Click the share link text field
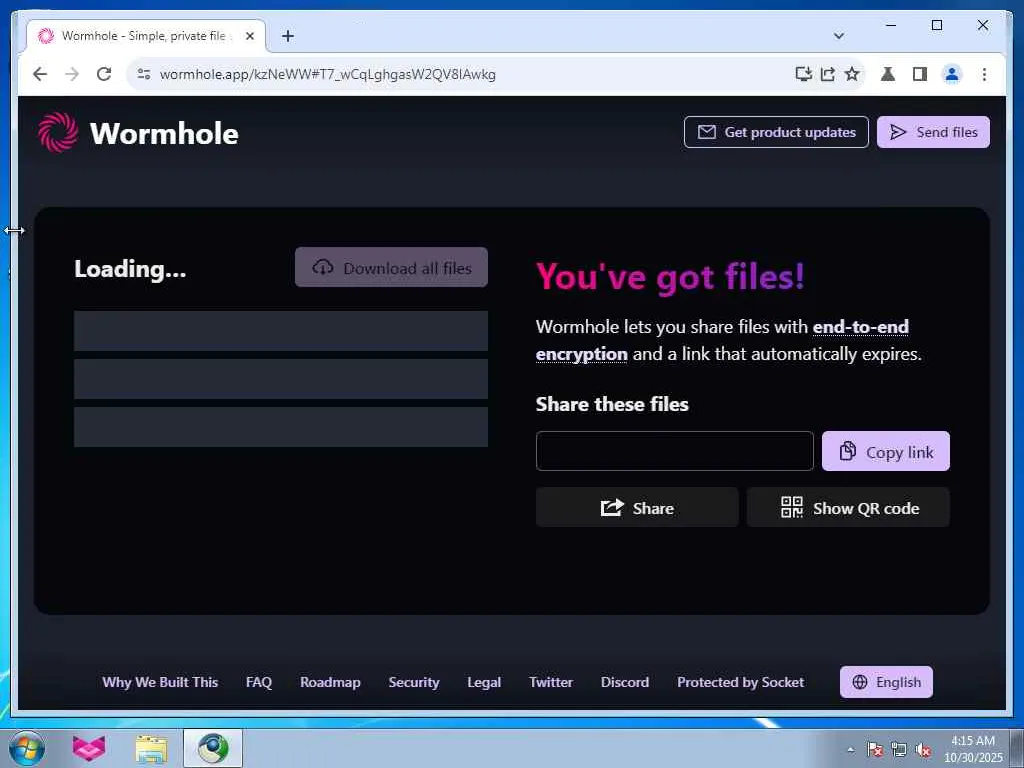 (675, 451)
